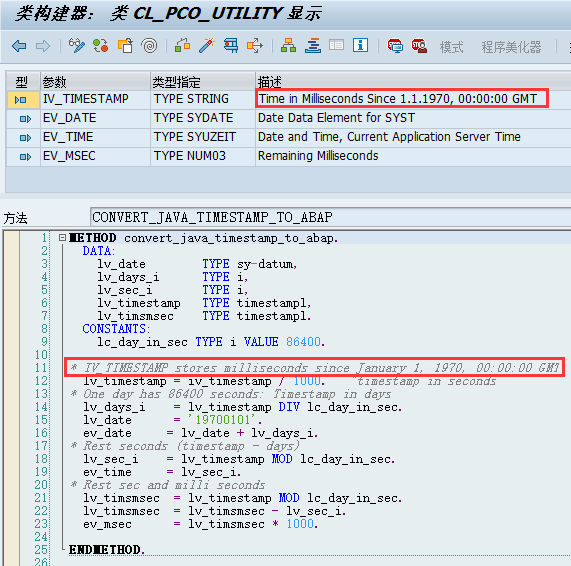571x566 pixels.
Task: Select the 类型指定 column header
Action: tap(202, 82)
